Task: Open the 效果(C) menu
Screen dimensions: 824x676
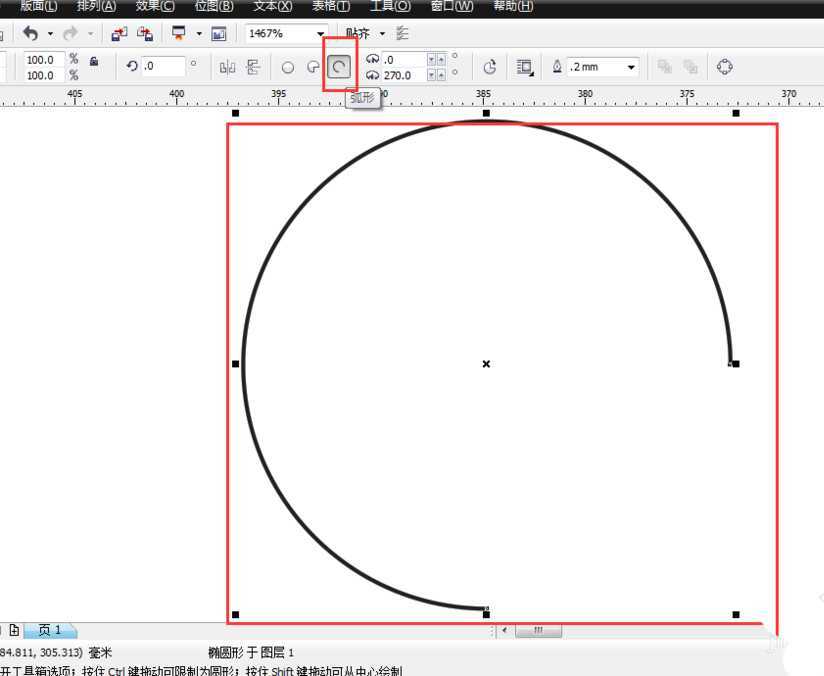Action: point(154,6)
